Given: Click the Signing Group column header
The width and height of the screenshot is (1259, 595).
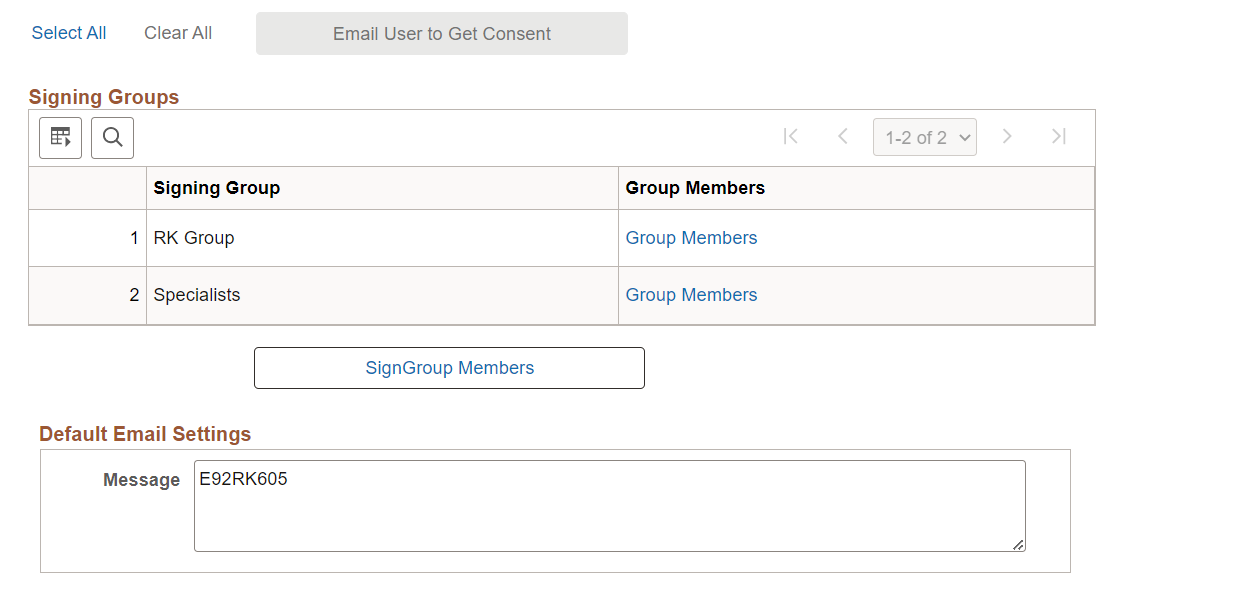Looking at the screenshot, I should [x=217, y=187].
